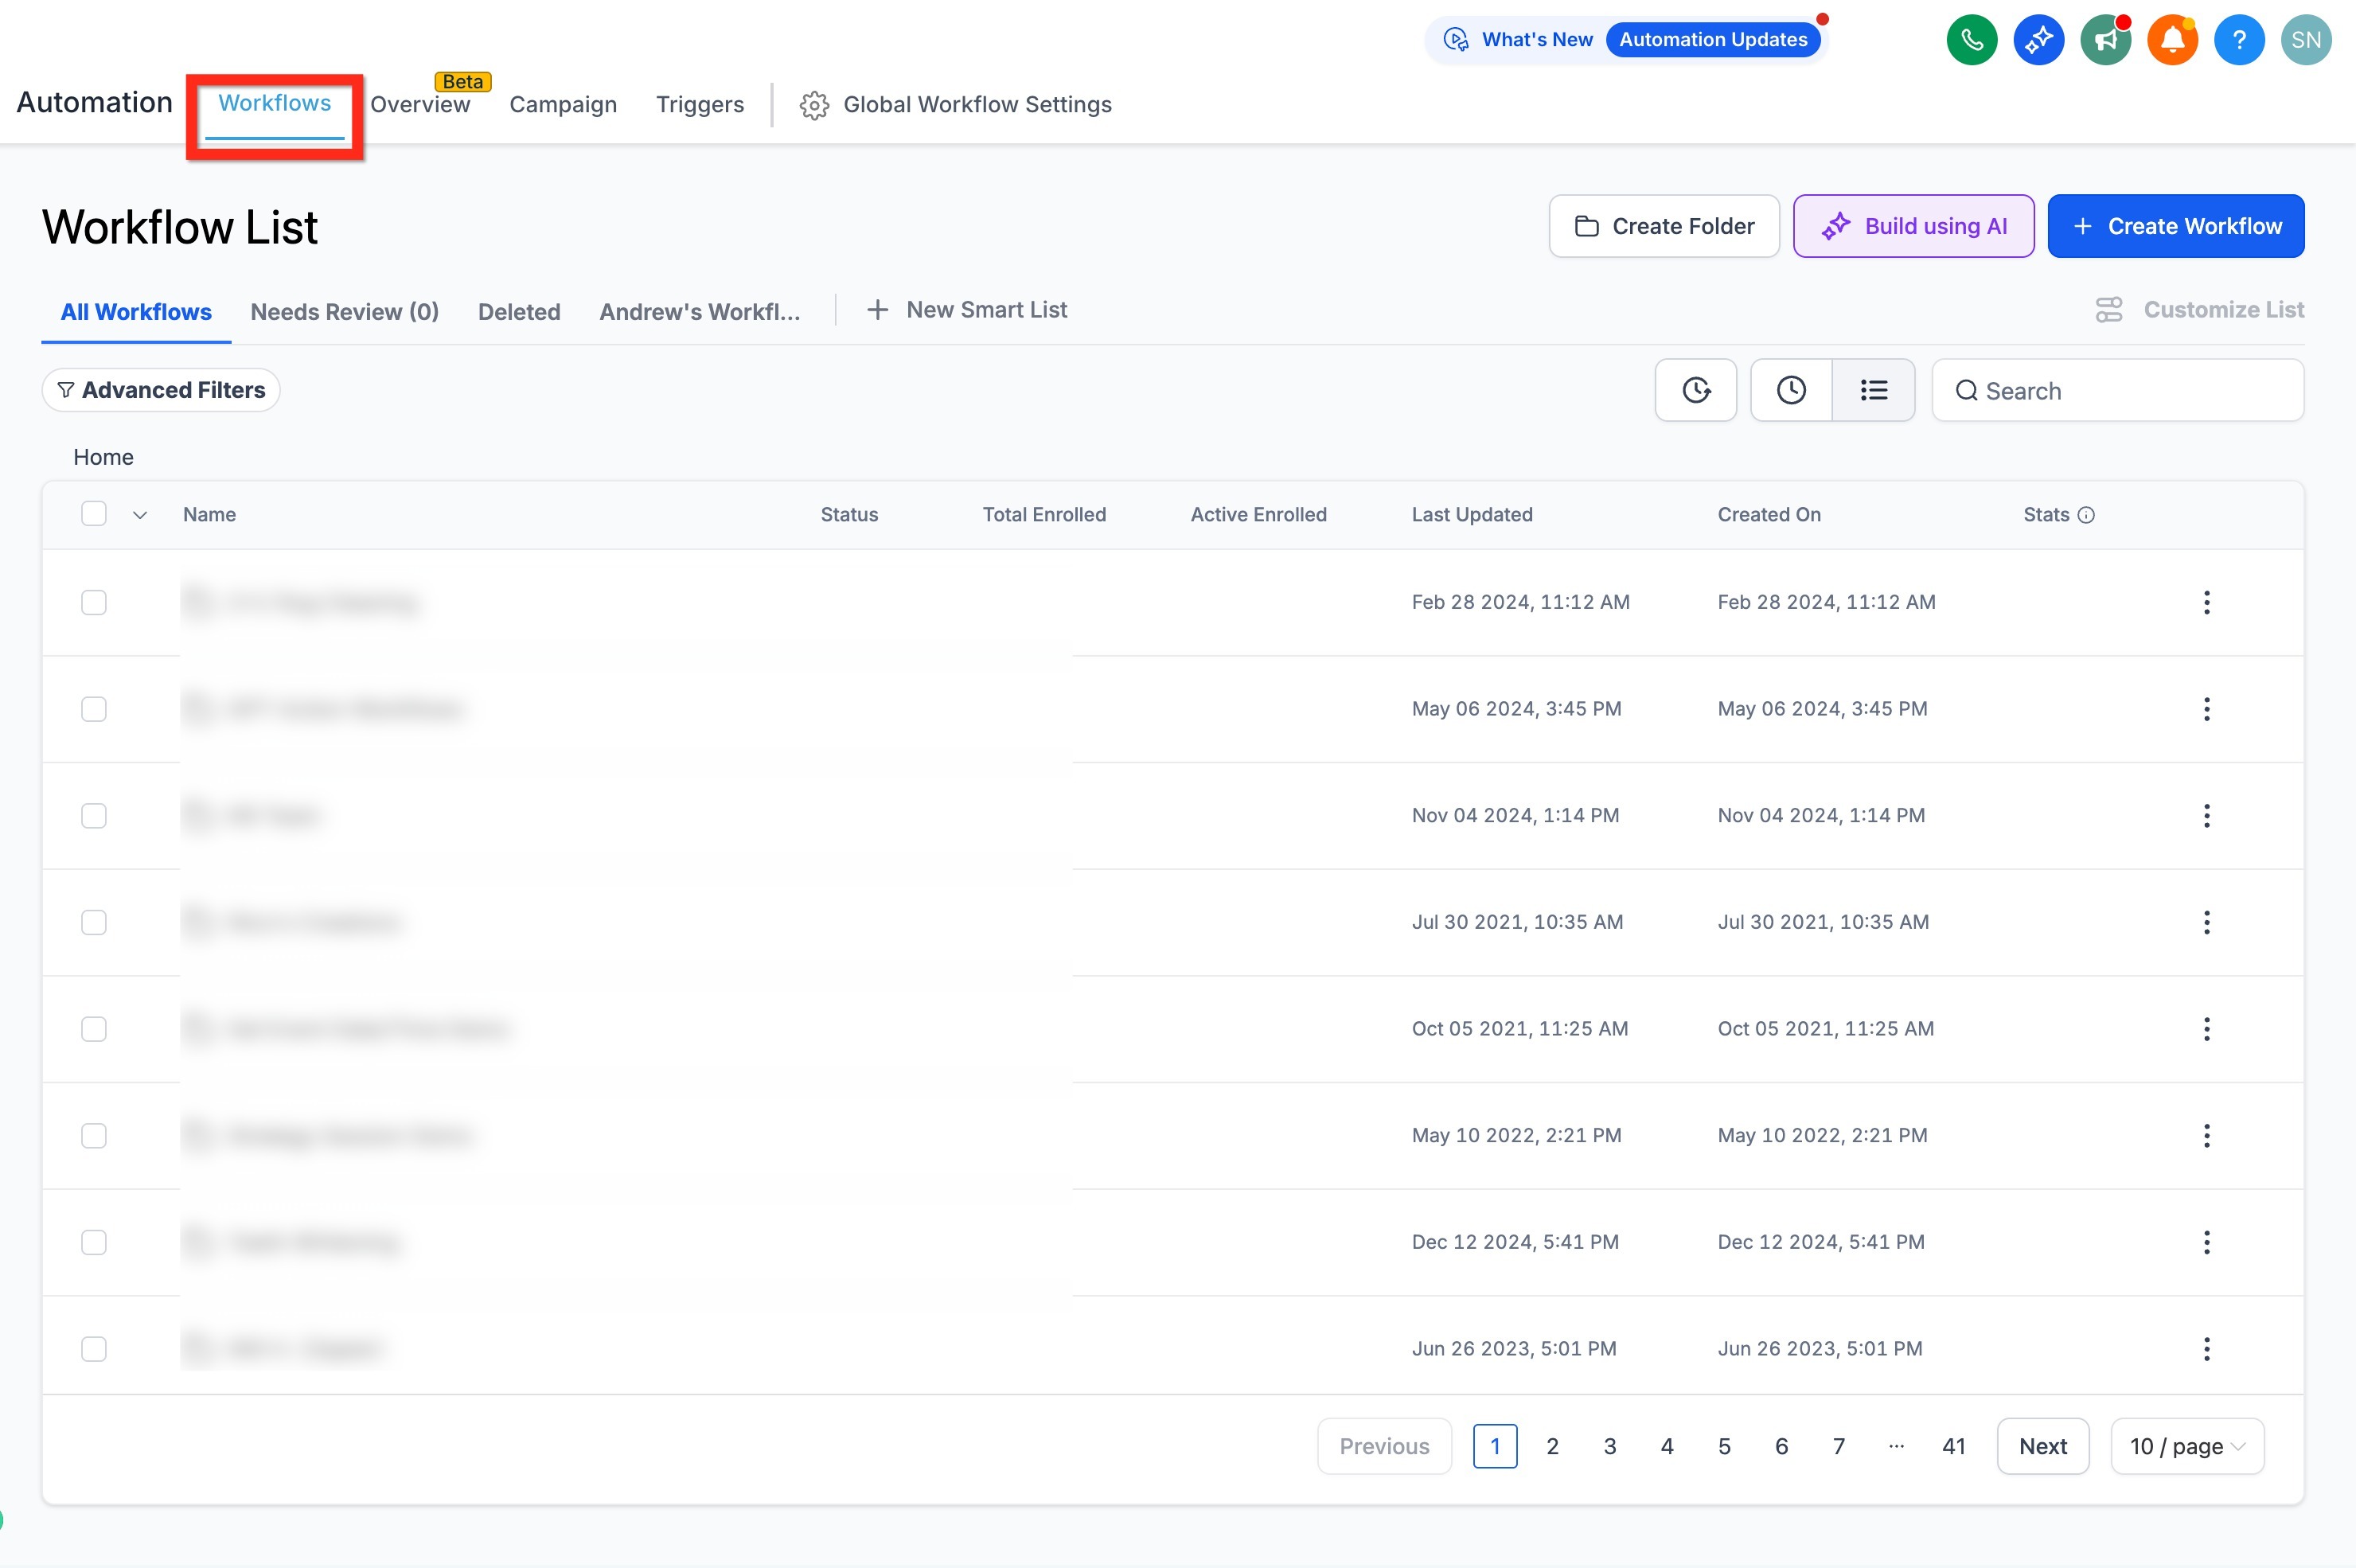Click the Name column header
This screenshot has width=2356, height=1568.
tap(209, 515)
